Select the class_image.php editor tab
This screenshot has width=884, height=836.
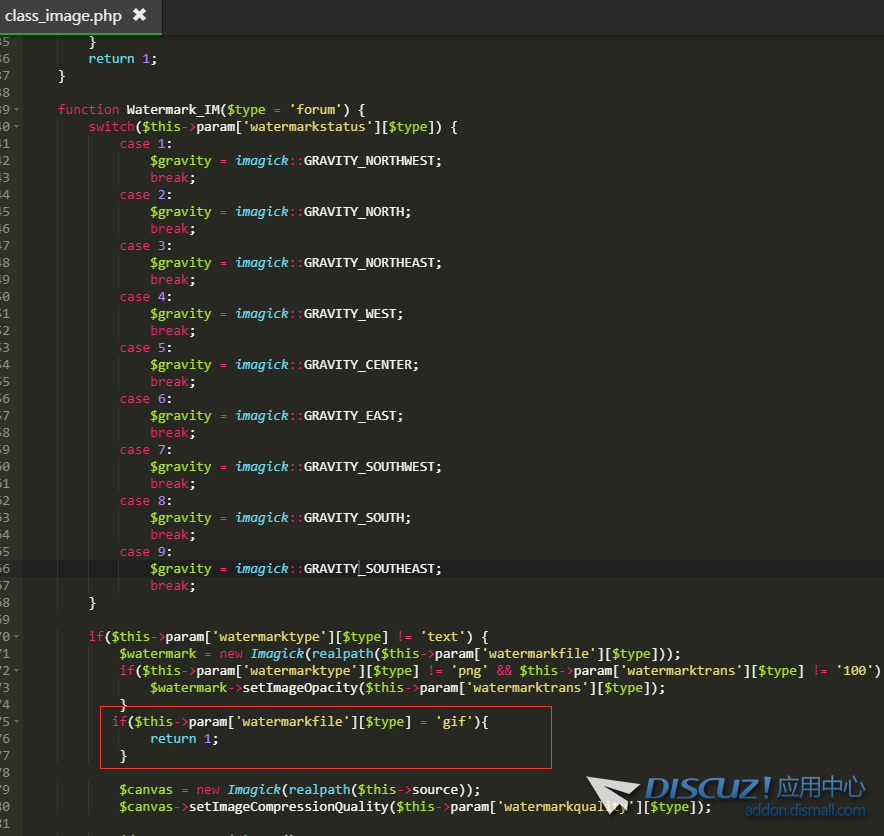pos(81,16)
